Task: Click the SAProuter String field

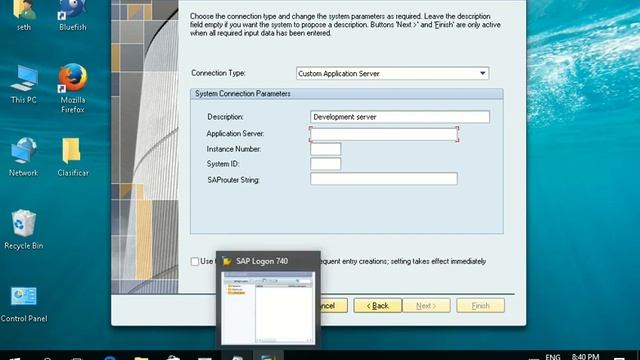Action: tap(384, 179)
